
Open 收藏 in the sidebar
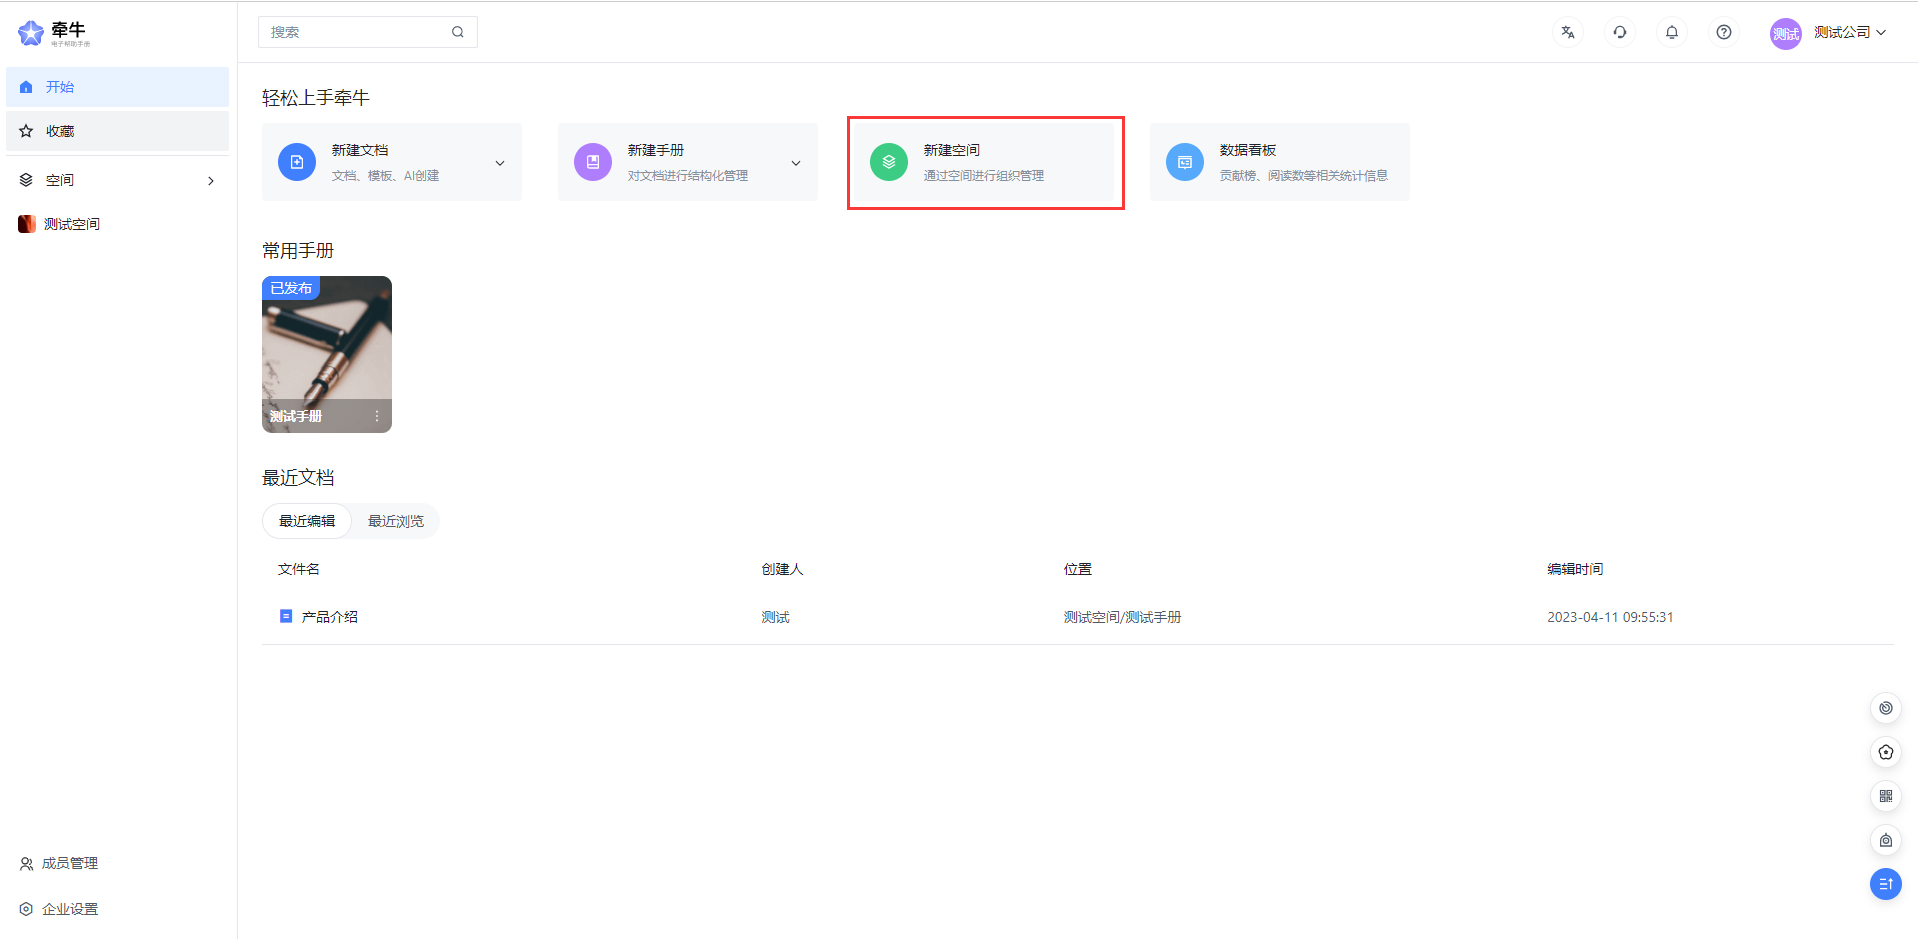(x=60, y=131)
